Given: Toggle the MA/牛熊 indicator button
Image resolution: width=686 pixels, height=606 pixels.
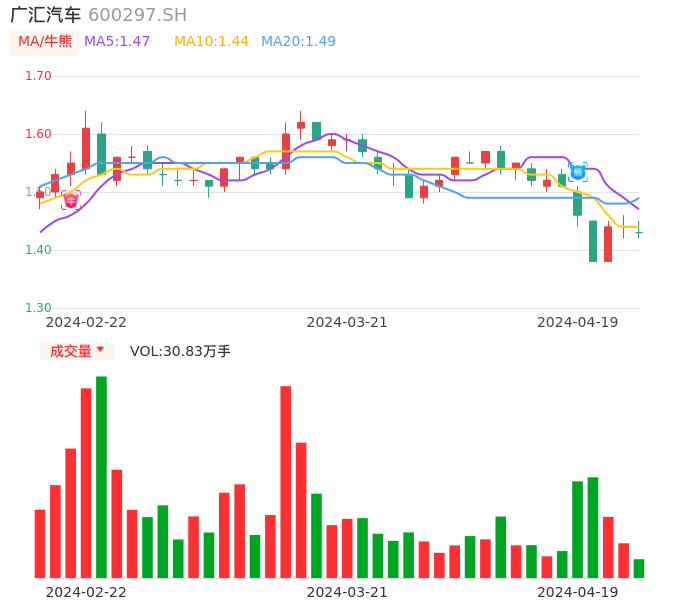Looking at the screenshot, I should pyautogui.click(x=44, y=42).
